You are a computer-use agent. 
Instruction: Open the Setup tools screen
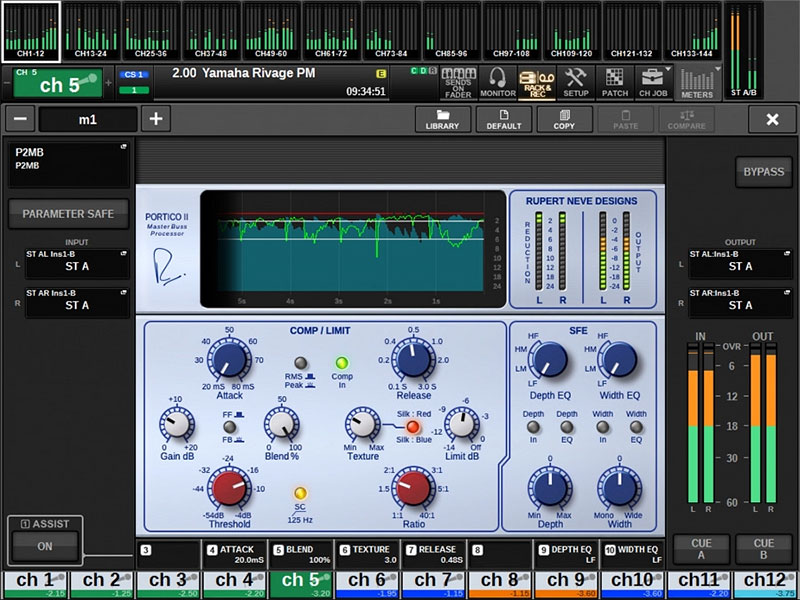(x=576, y=83)
